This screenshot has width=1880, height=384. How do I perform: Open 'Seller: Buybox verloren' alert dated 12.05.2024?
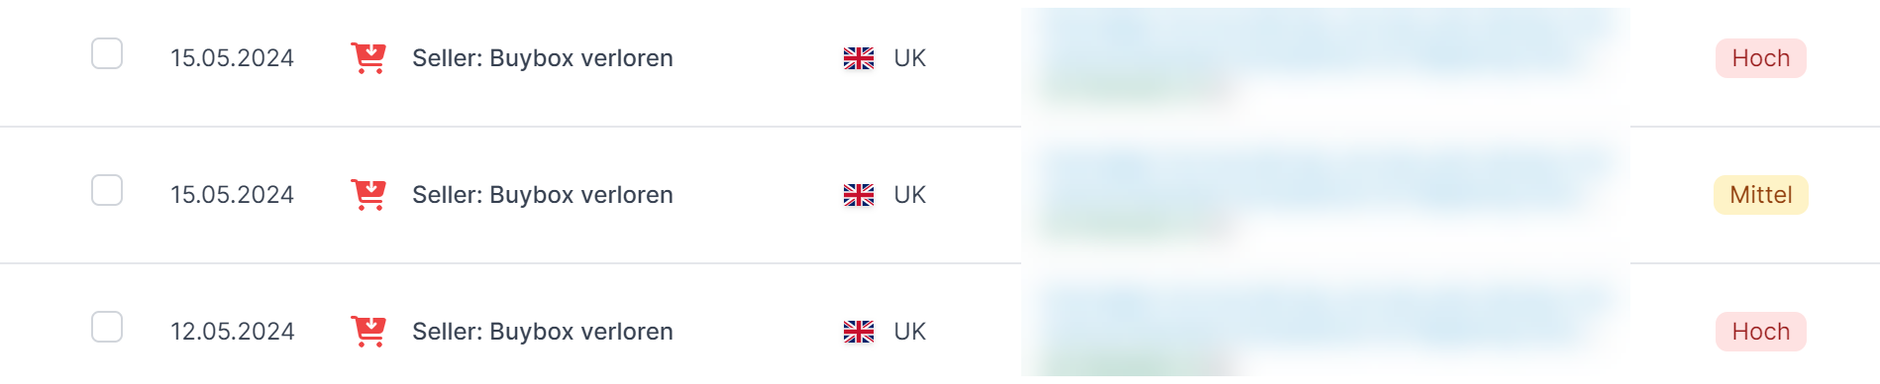coord(542,331)
